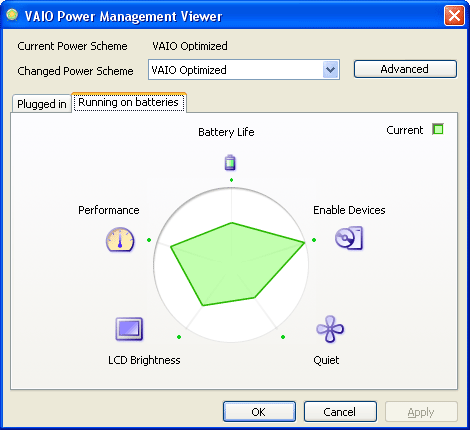Click the Performance gauge icon
471x430 pixels.
click(120, 239)
